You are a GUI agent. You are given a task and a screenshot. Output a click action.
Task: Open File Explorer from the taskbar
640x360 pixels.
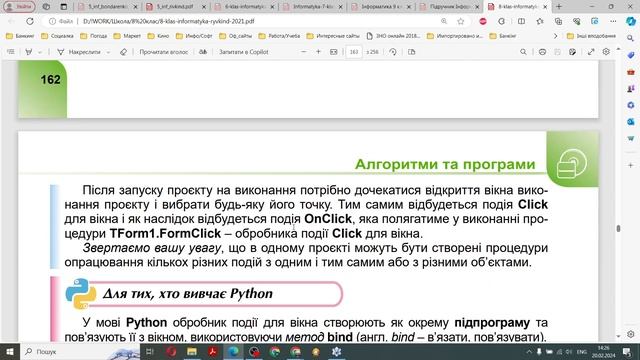click(191, 351)
